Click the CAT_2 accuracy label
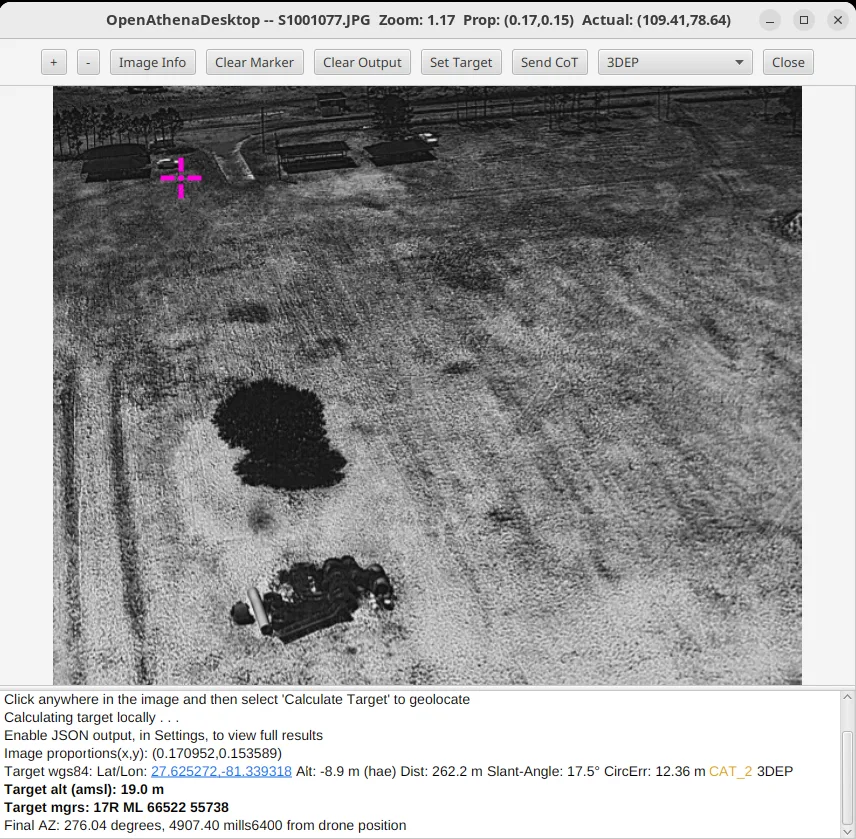 tap(730, 771)
